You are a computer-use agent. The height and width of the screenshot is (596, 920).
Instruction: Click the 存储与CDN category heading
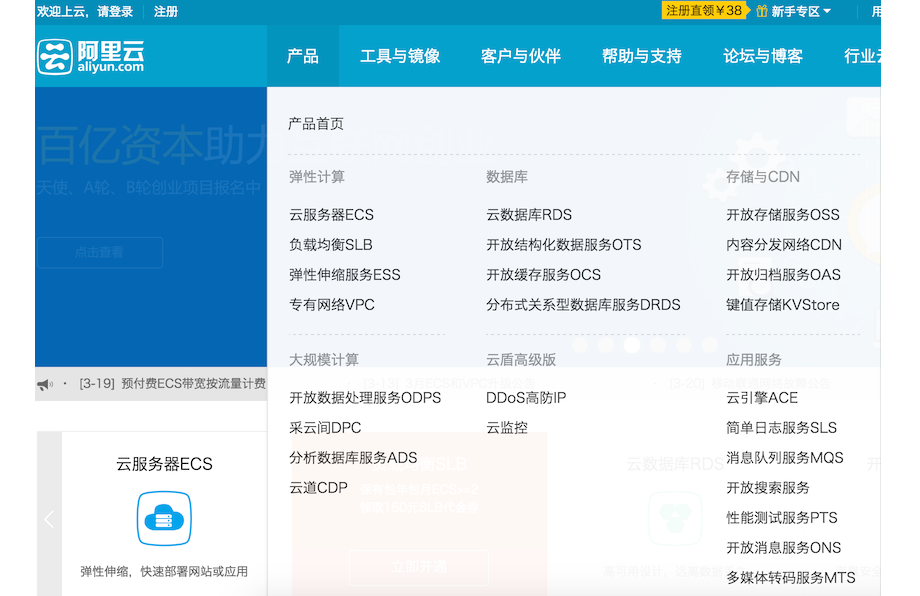763,177
